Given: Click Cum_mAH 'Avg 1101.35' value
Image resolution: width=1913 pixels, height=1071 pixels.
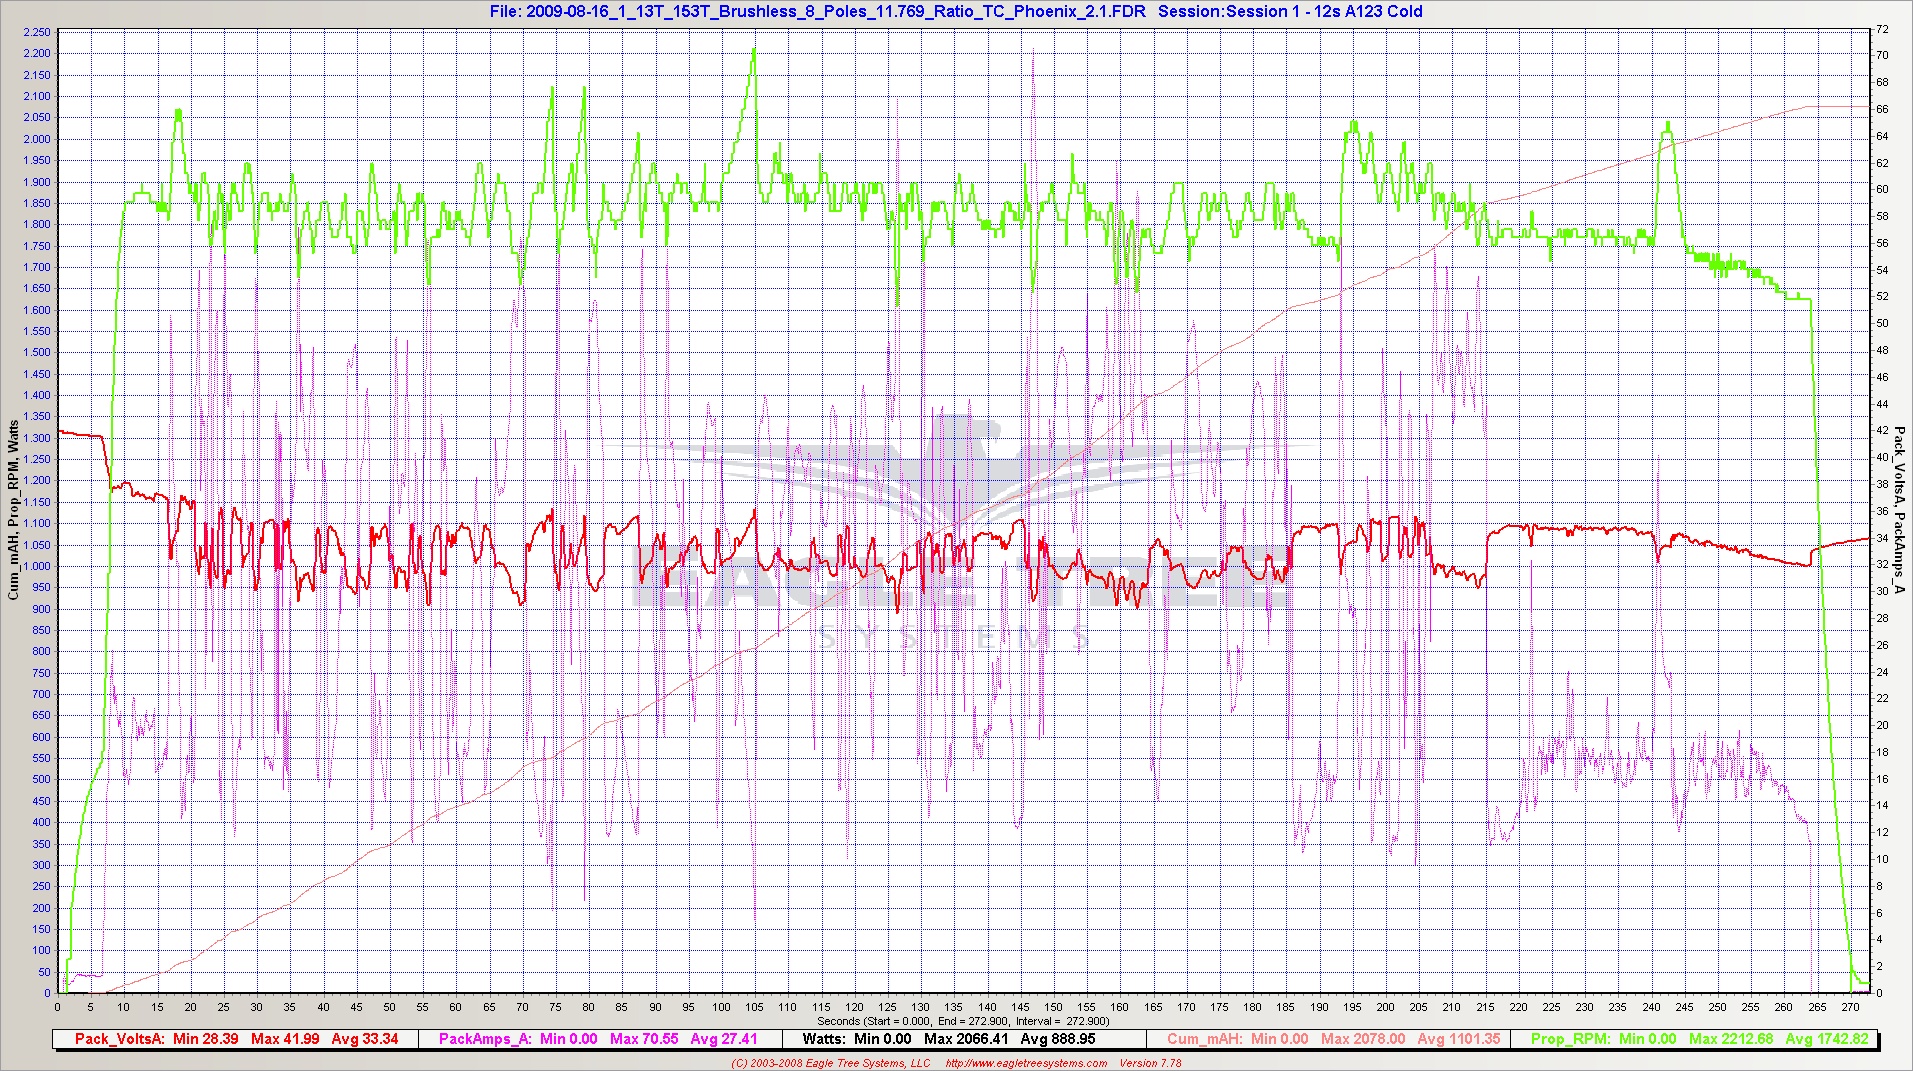Looking at the screenshot, I should click(1458, 1039).
